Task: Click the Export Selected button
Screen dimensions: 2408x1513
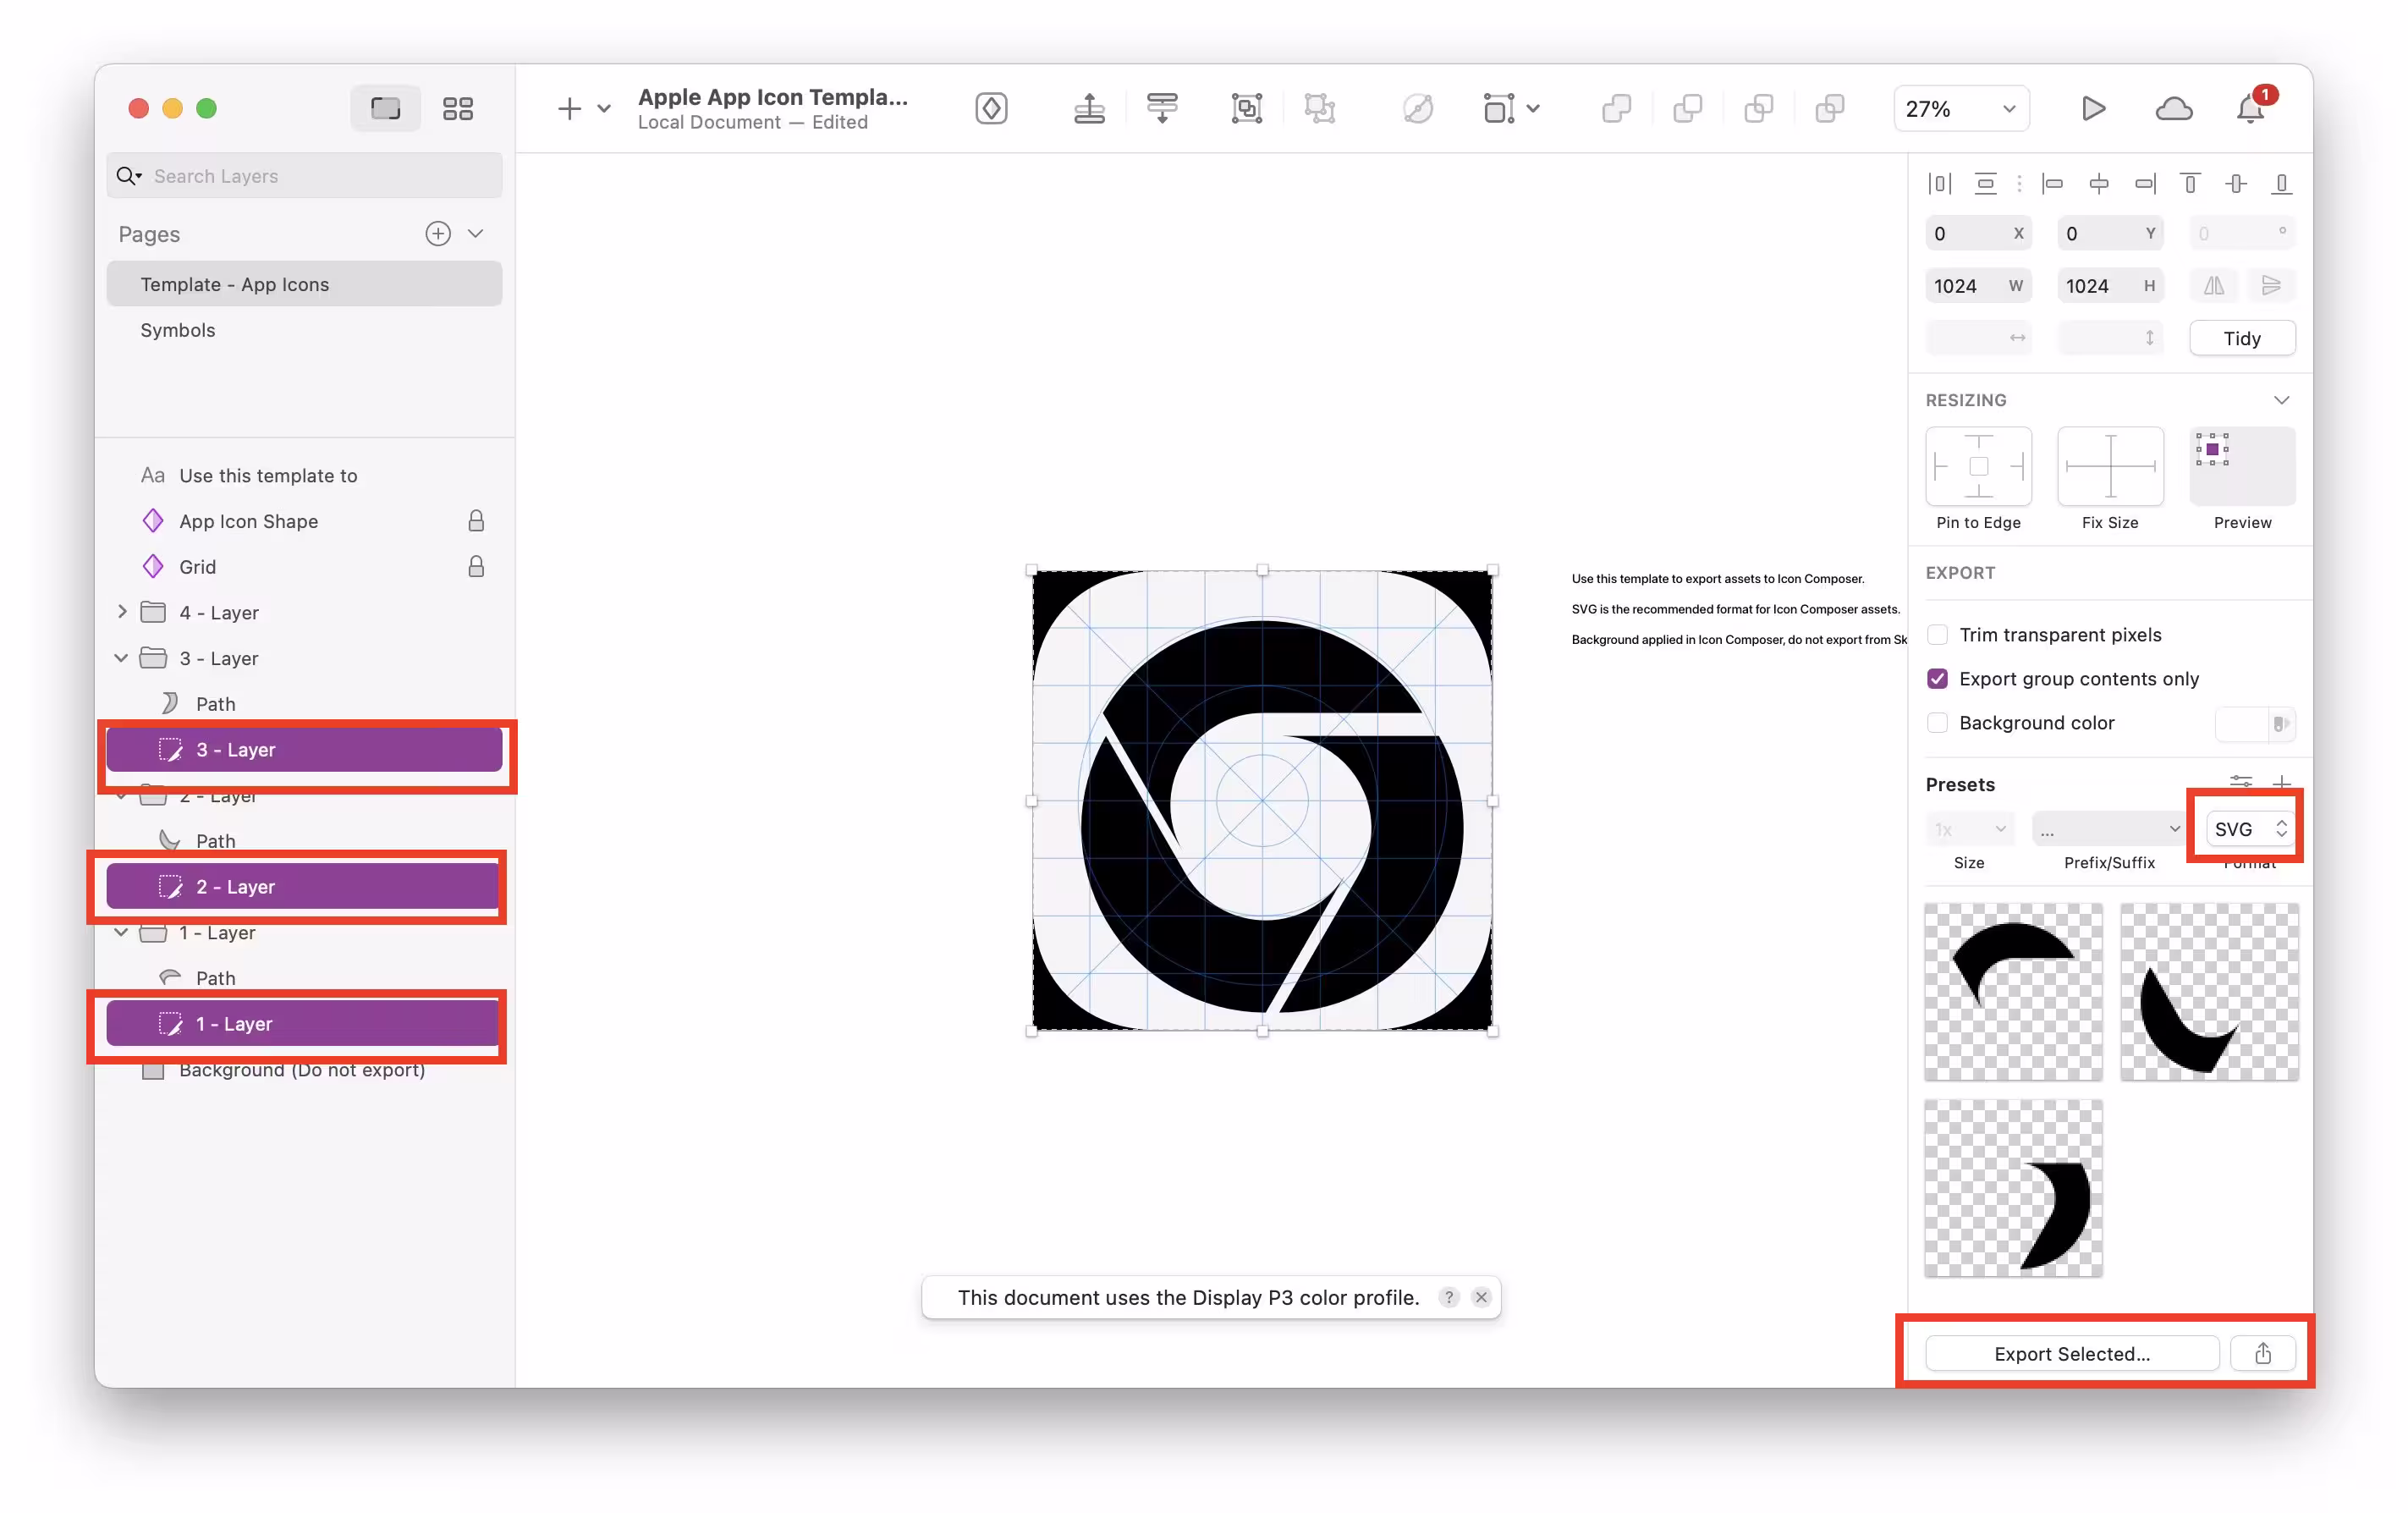Action: tap(2072, 1353)
